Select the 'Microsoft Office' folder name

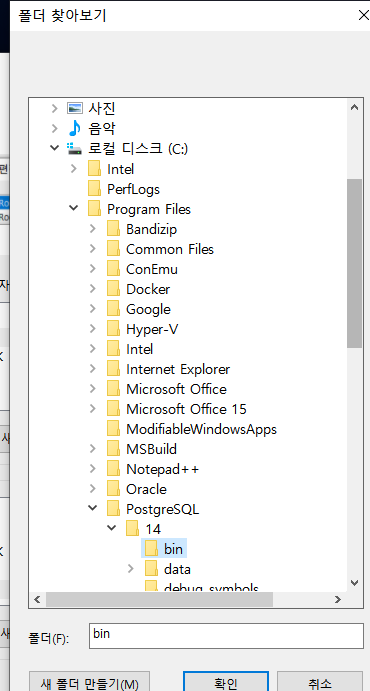coord(176,389)
